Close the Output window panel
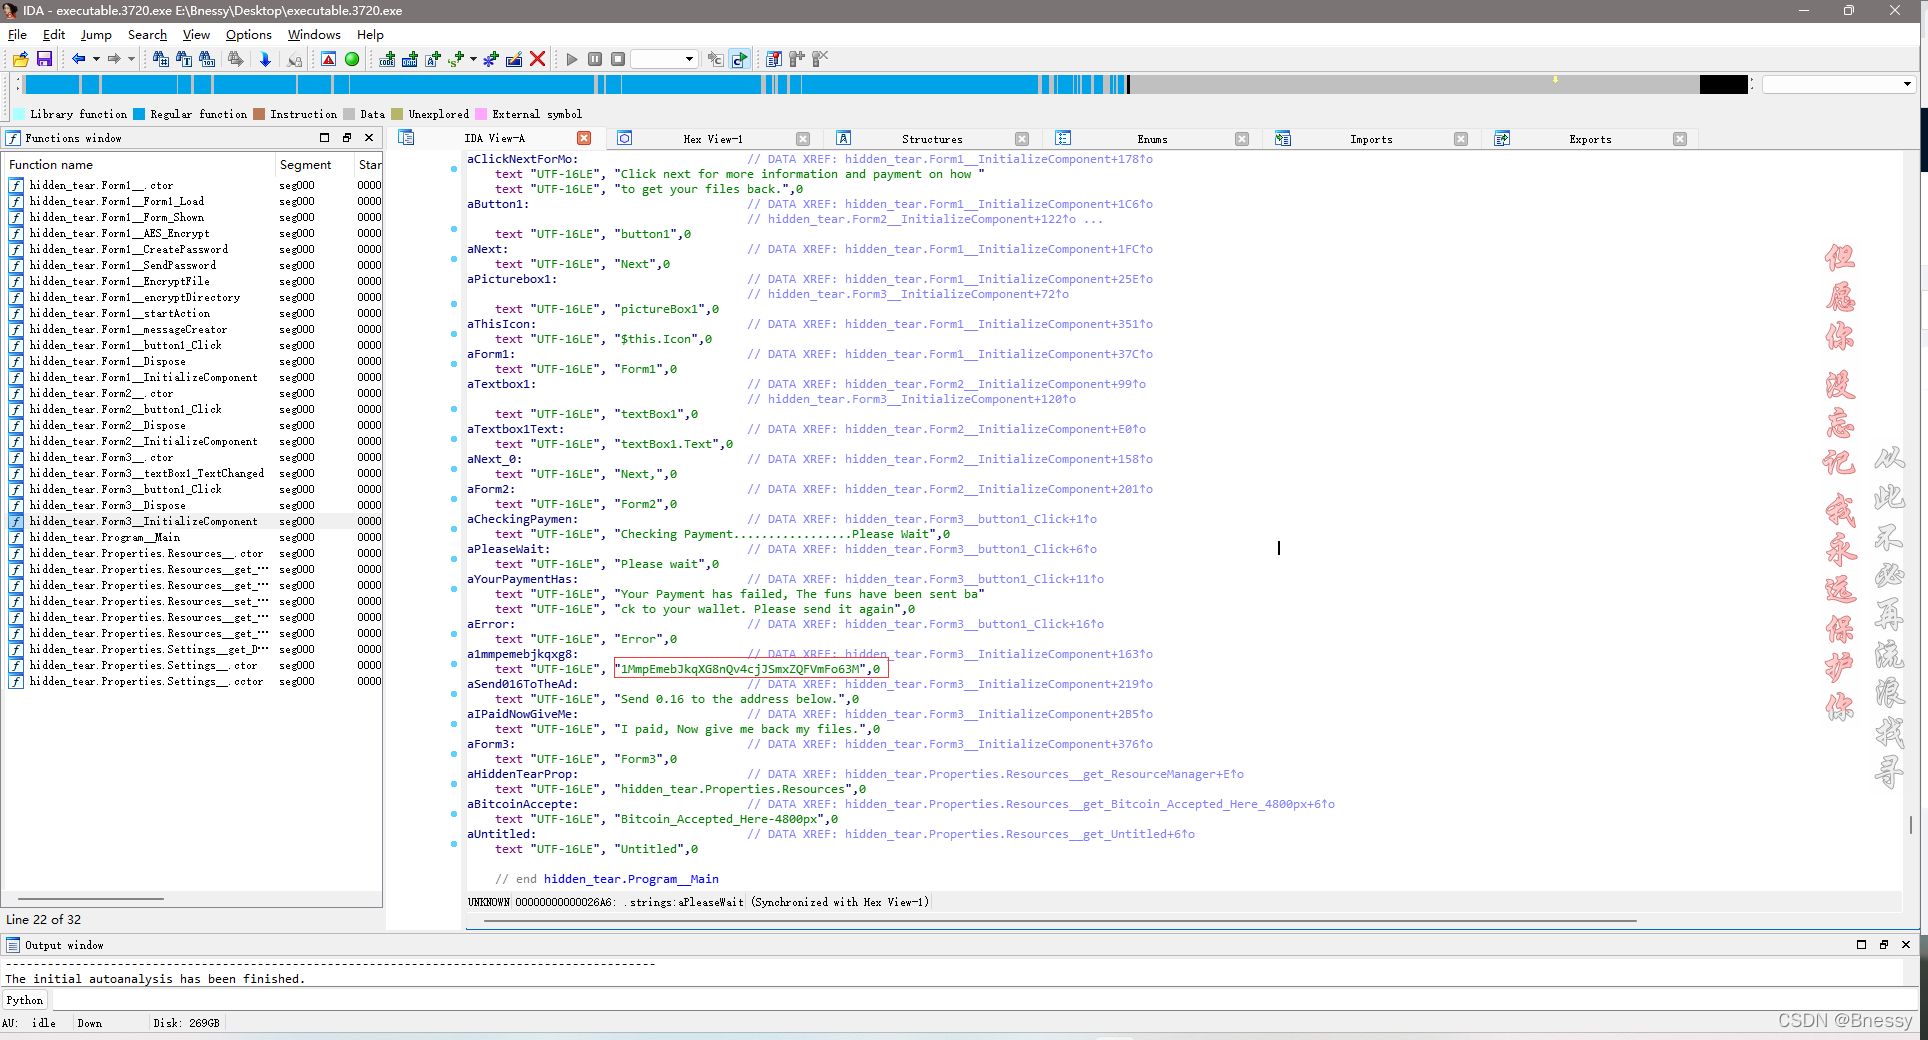 pos(1906,944)
